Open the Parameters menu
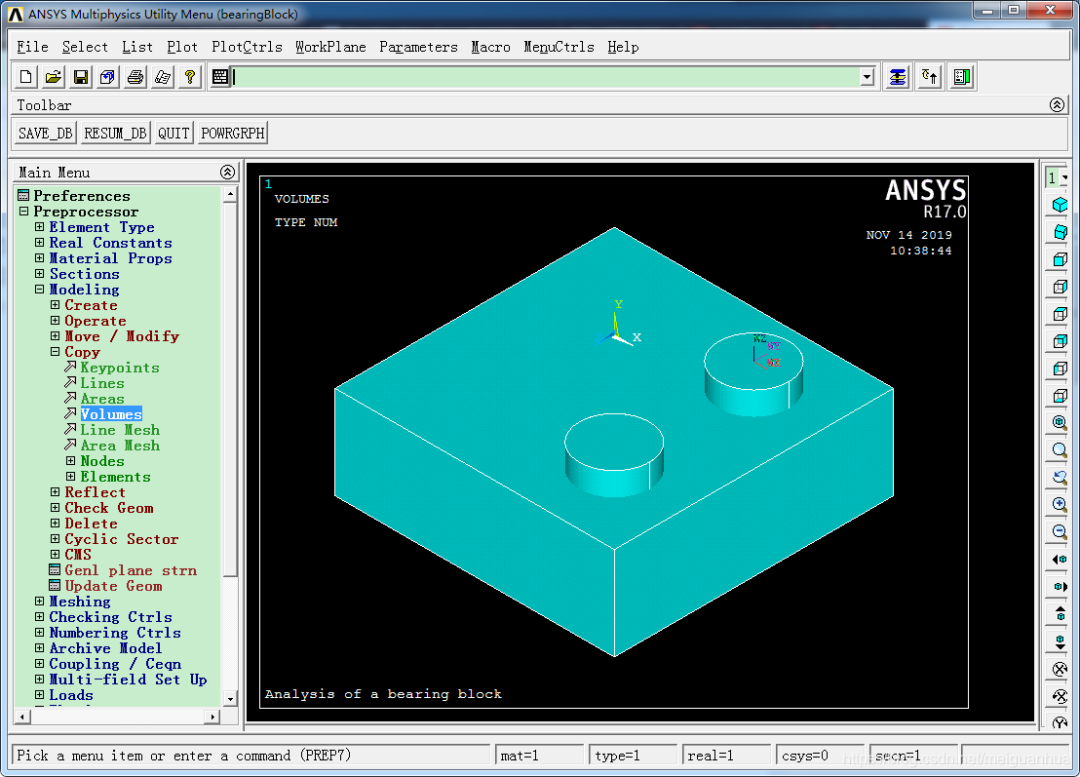 [418, 47]
